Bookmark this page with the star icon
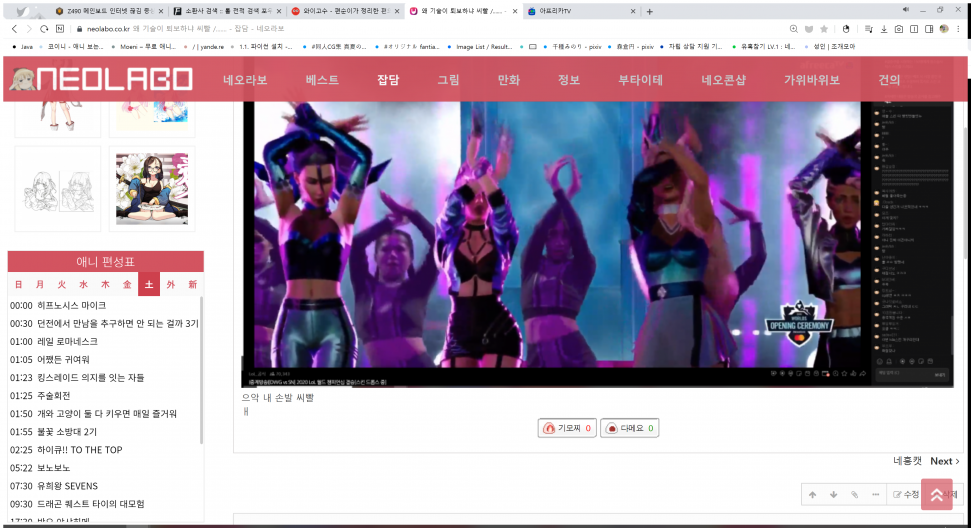The height and width of the screenshot is (528, 971). [x=824, y=29]
